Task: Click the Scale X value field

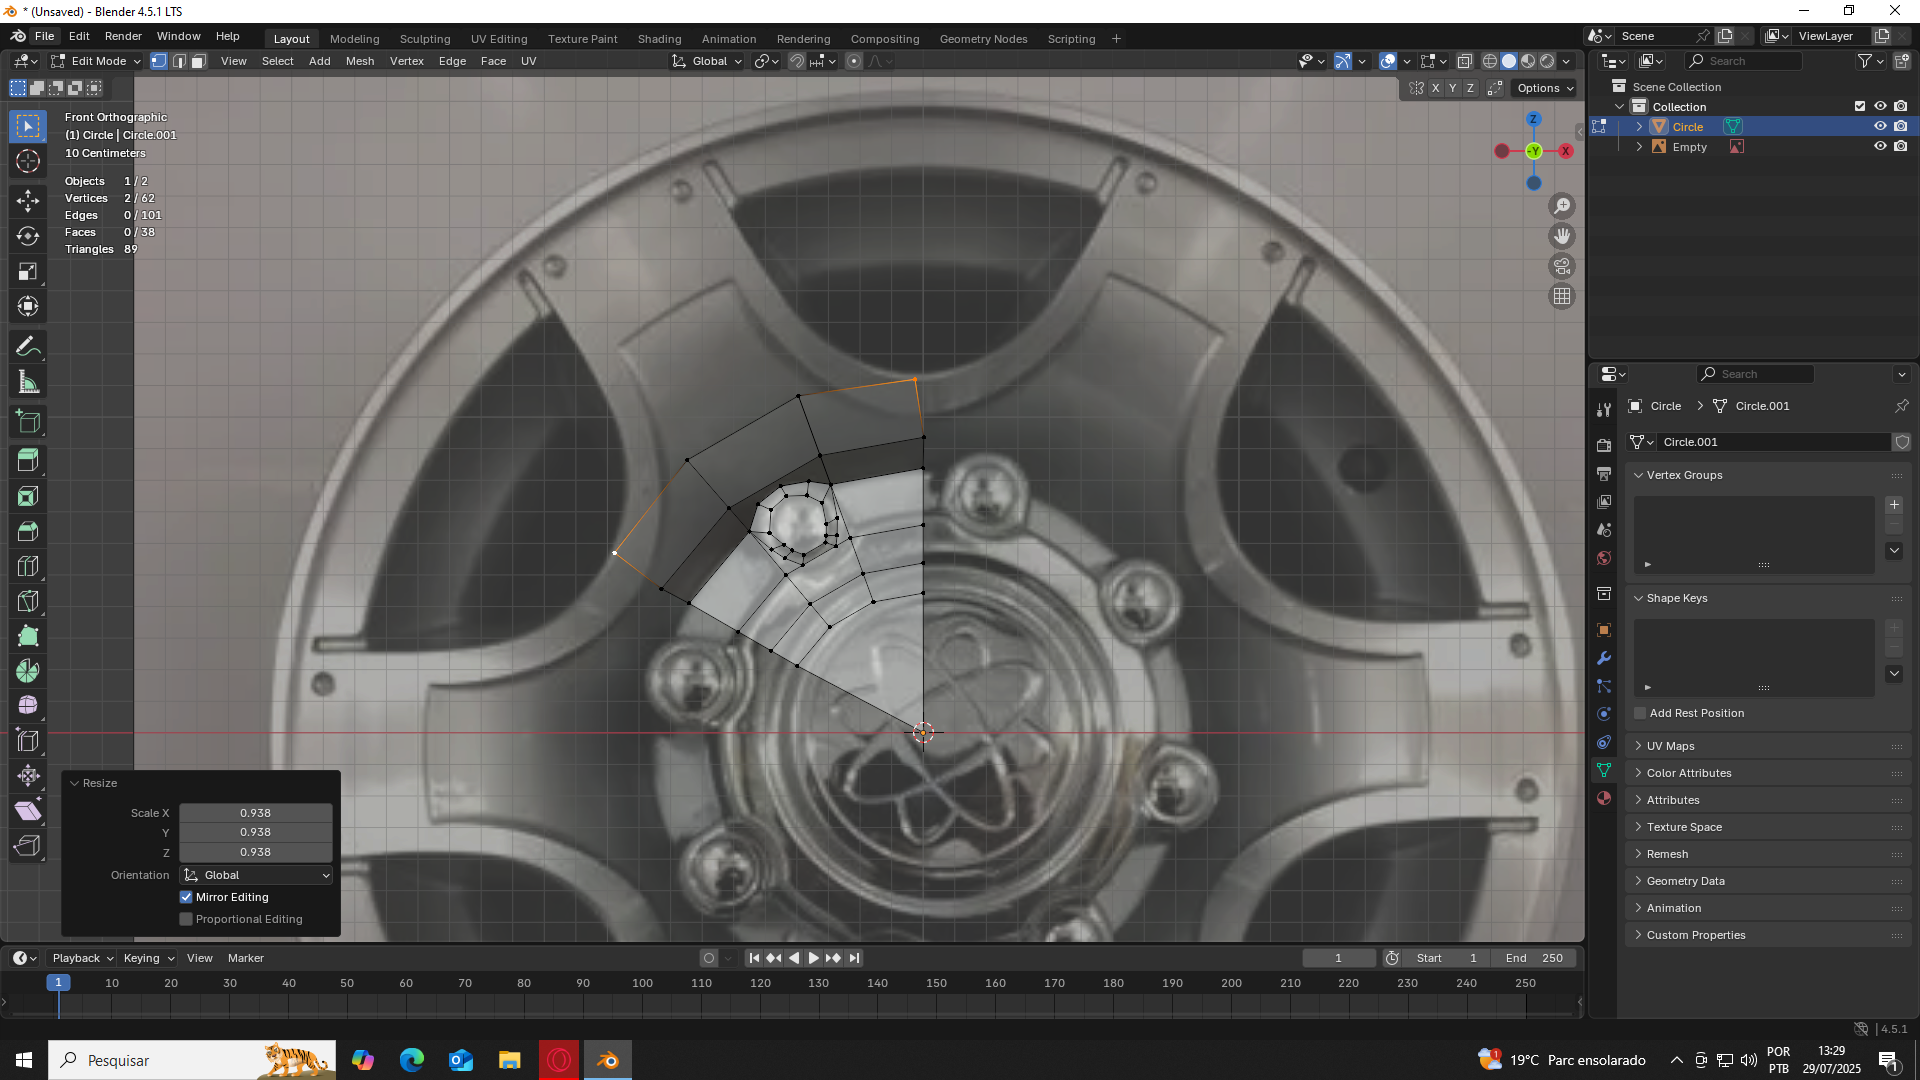Action: [255, 813]
